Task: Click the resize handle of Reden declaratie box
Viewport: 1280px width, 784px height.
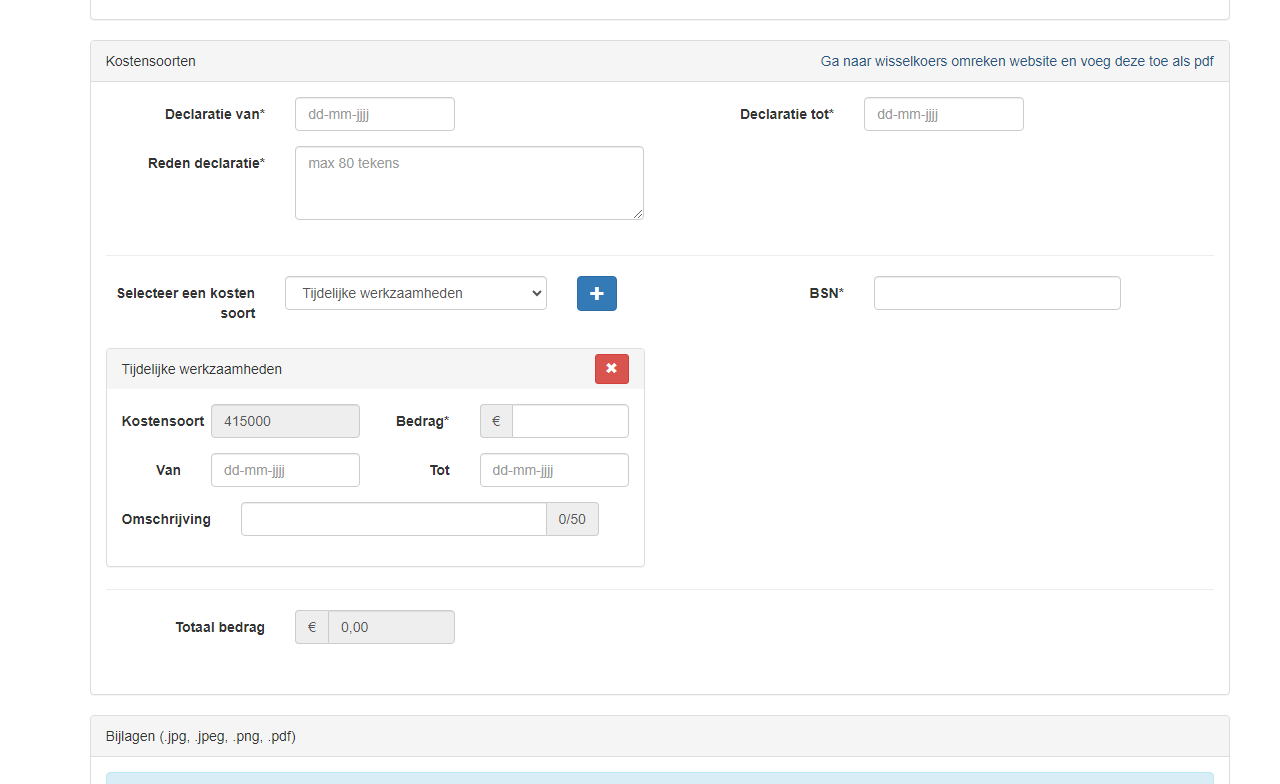Action: click(638, 214)
